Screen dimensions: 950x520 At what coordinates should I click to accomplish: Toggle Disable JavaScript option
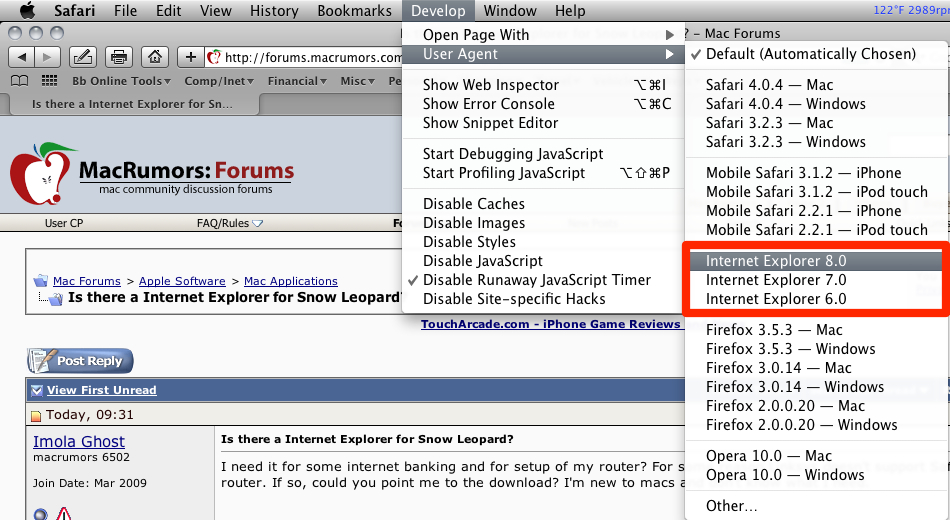point(543,261)
